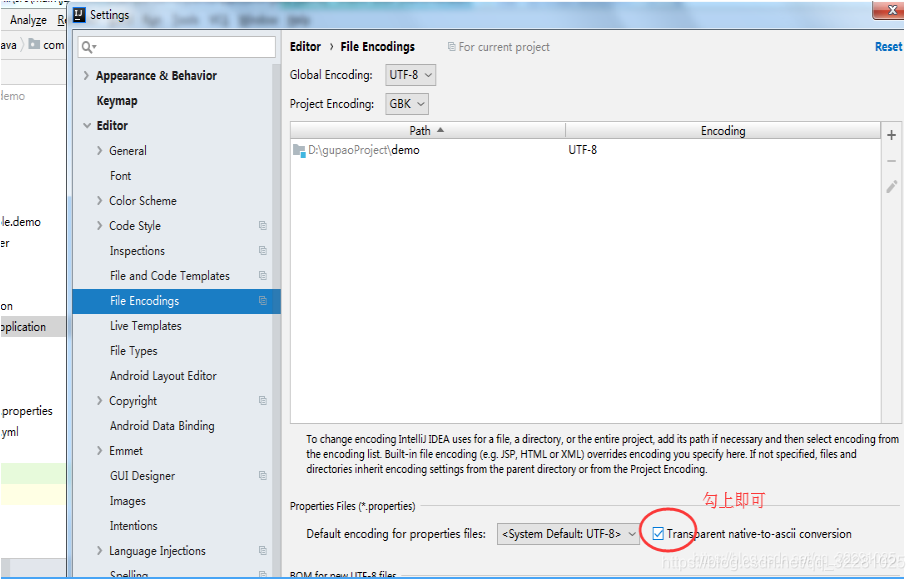Viewport: 915px width, 581px height.
Task: Expand the Color Scheme node
Action: [x=99, y=201]
